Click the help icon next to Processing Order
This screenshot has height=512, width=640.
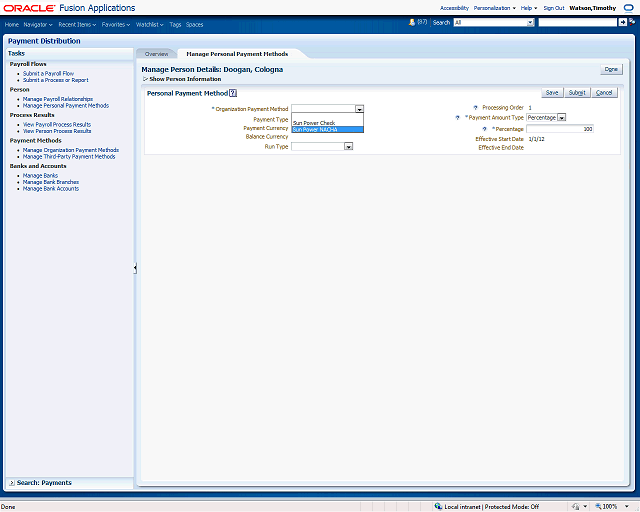pyautogui.click(x=476, y=107)
